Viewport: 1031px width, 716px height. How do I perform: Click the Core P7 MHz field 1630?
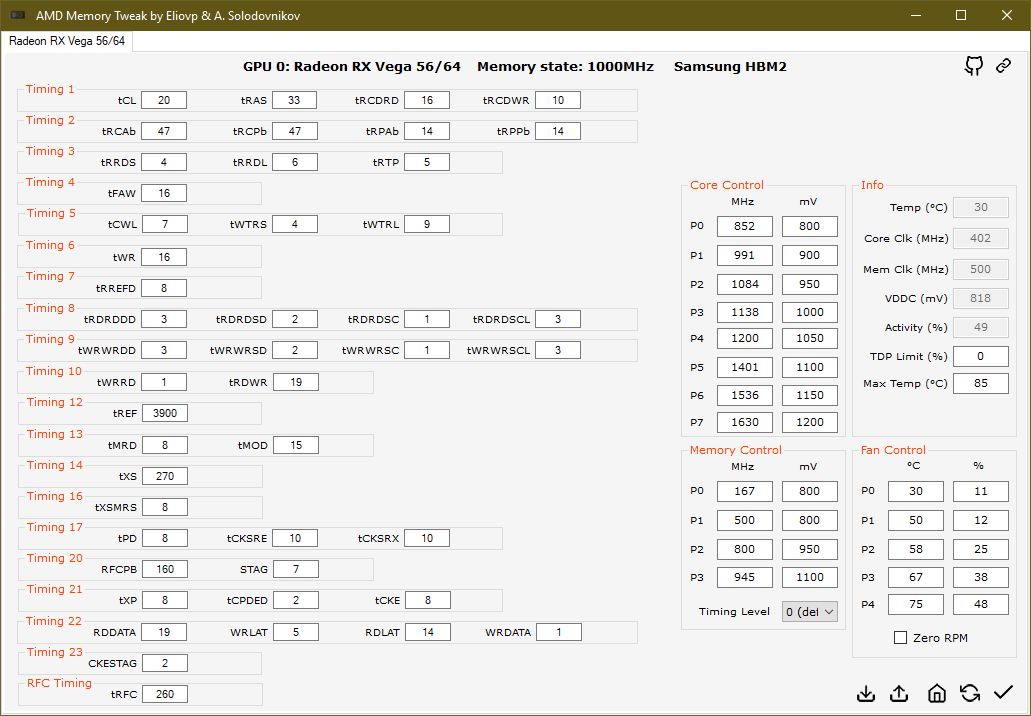744,422
